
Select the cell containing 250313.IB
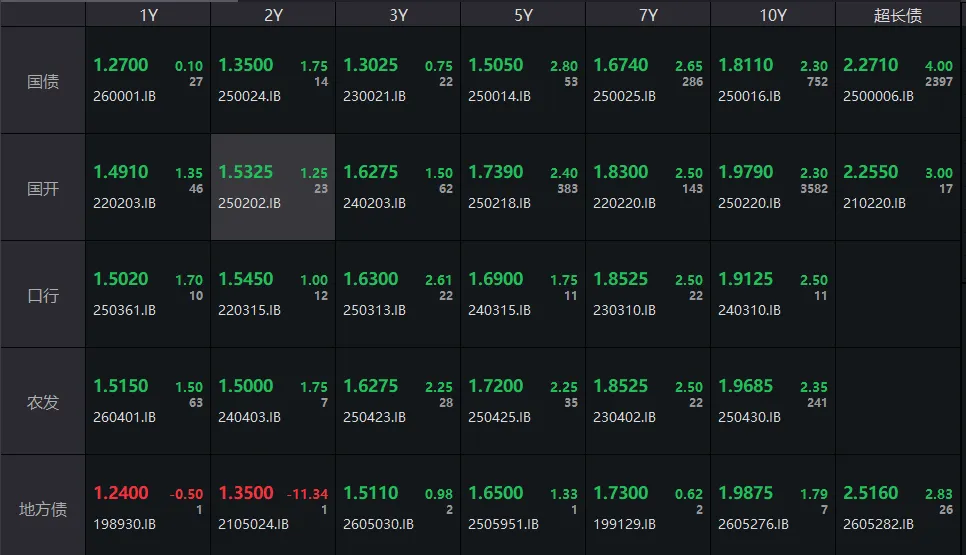point(397,295)
